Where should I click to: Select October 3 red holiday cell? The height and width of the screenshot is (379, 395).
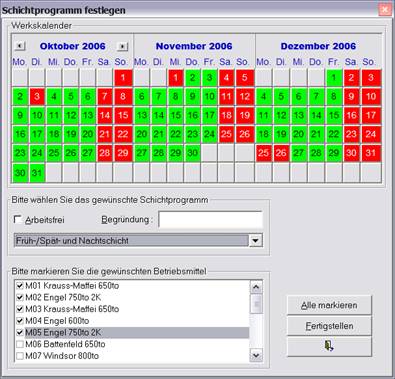pyautogui.click(x=37, y=97)
